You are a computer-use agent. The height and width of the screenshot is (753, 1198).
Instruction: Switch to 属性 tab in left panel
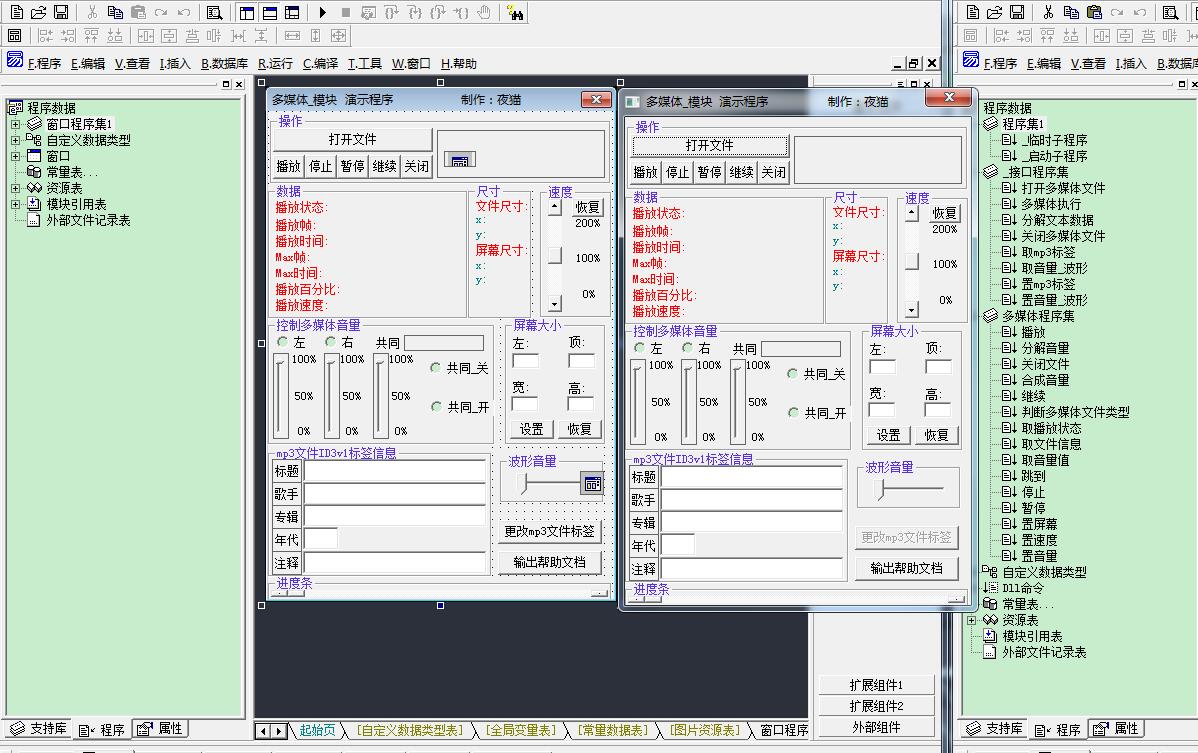click(160, 729)
